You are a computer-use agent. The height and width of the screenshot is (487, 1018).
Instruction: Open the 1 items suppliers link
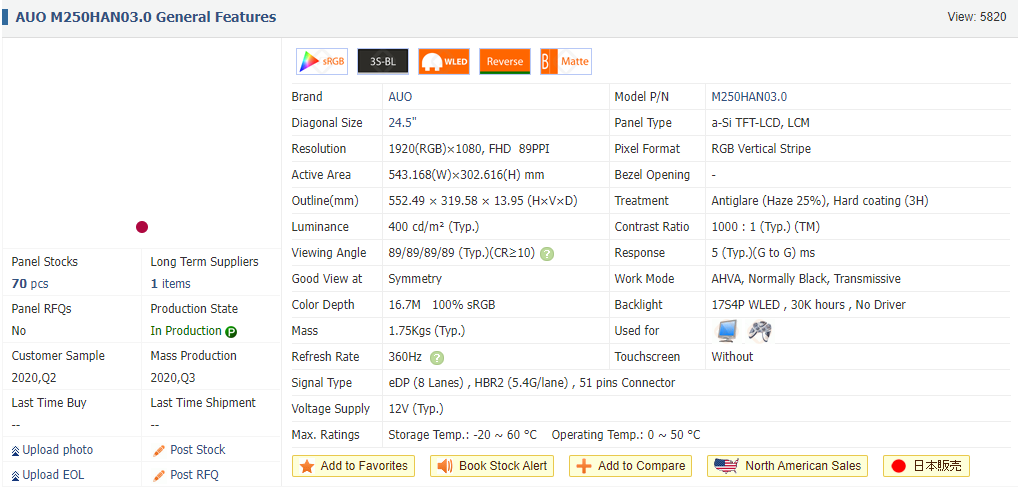click(x=170, y=284)
